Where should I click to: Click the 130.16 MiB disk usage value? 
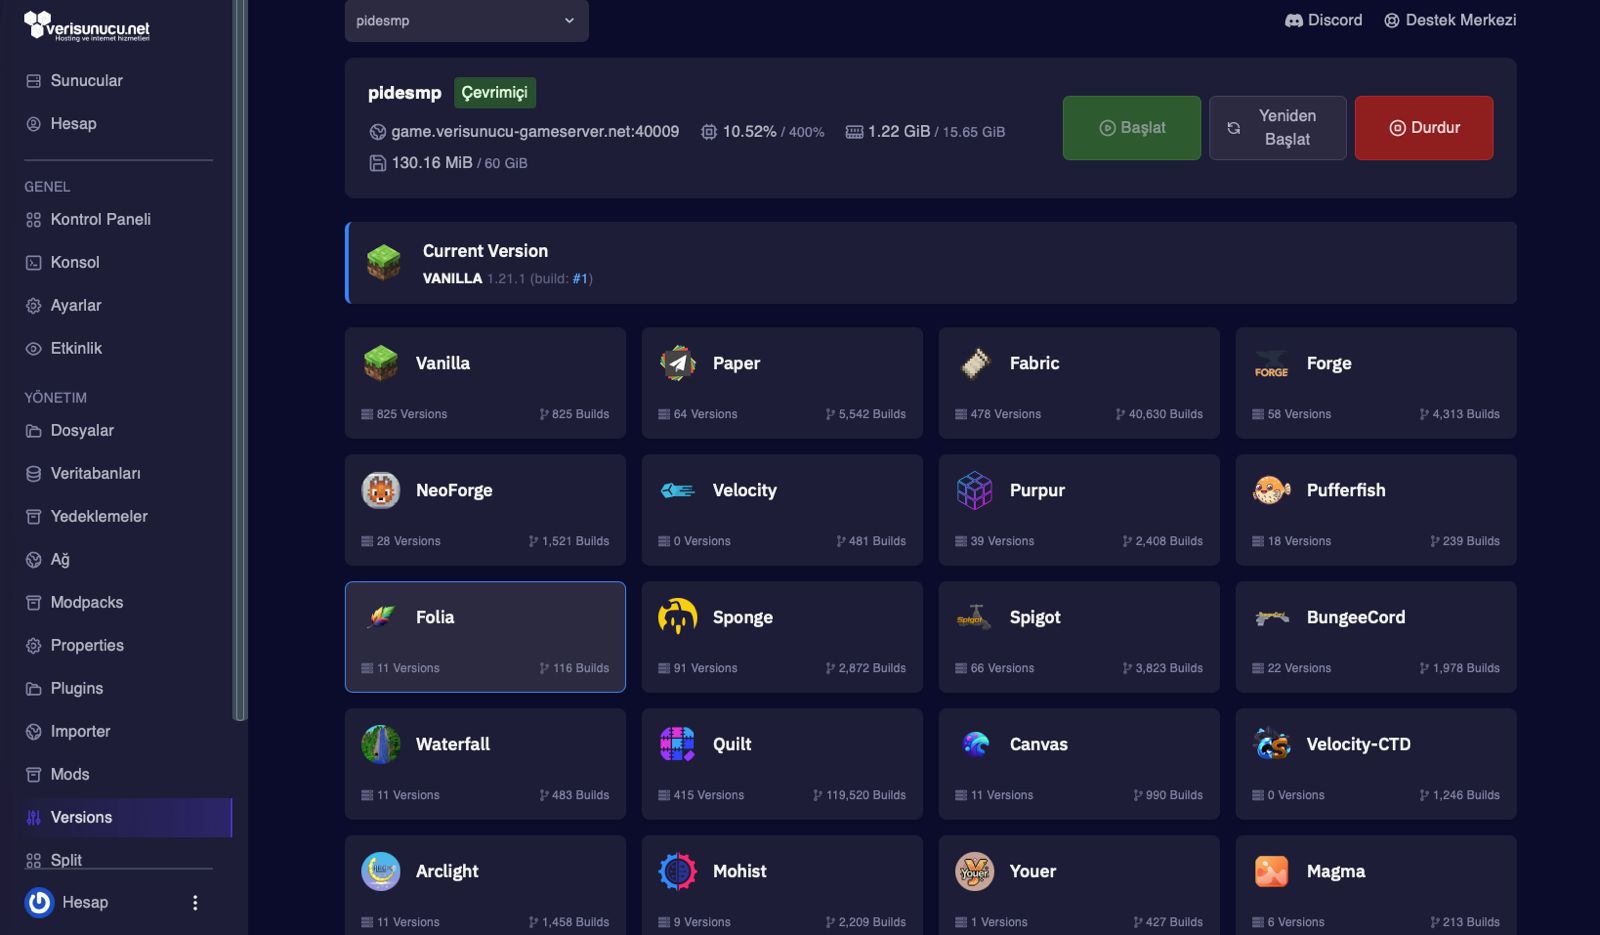pyautogui.click(x=431, y=163)
